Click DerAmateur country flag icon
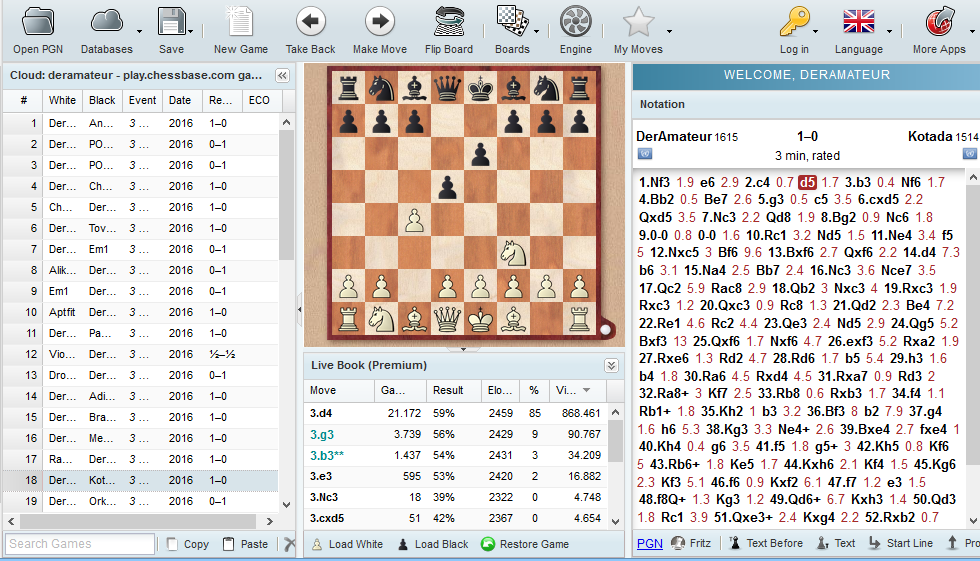Viewport: 980px width, 561px height. pyautogui.click(x=644, y=154)
